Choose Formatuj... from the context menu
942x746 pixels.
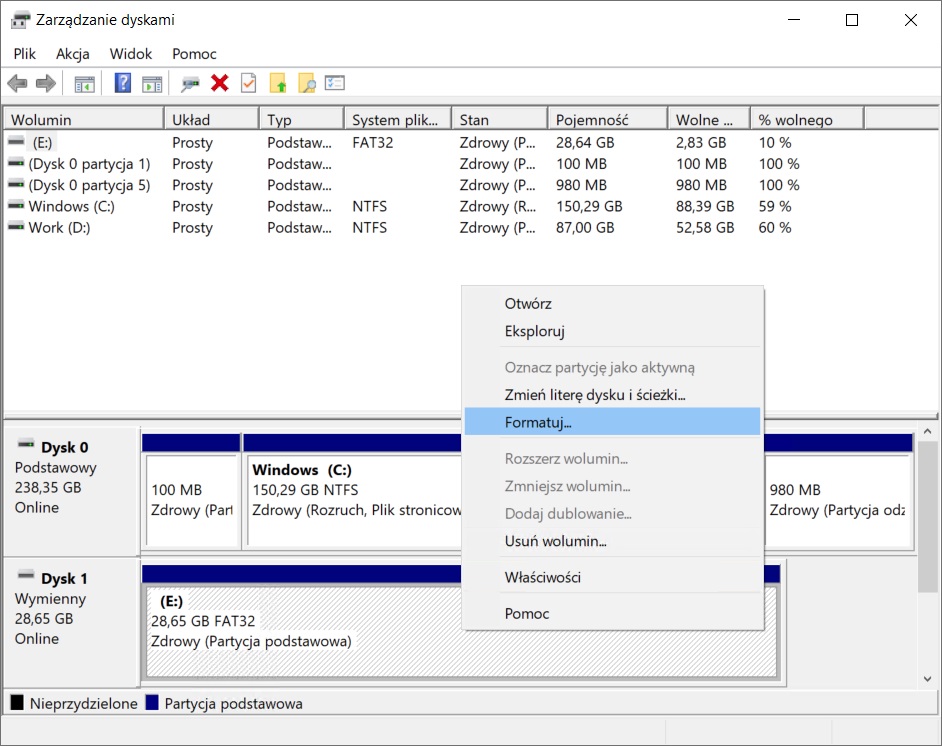(x=538, y=422)
